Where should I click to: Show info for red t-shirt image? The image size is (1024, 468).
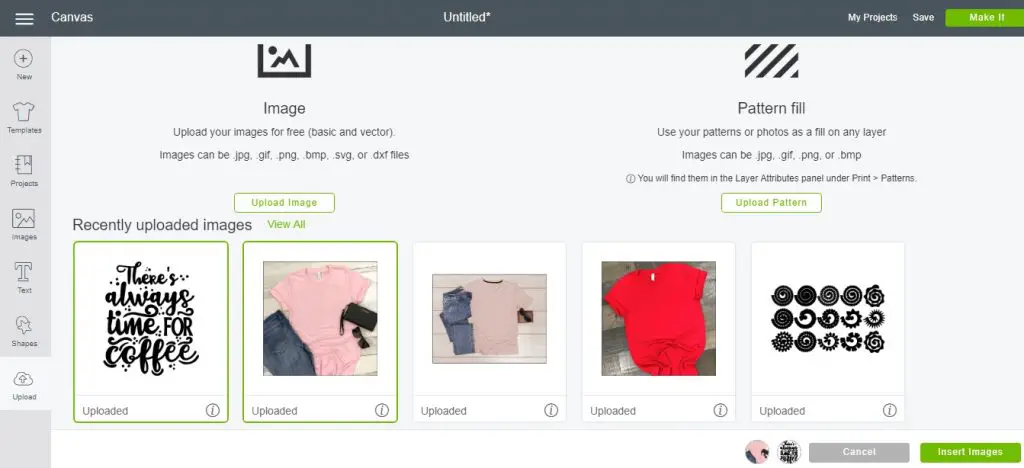[x=720, y=410]
